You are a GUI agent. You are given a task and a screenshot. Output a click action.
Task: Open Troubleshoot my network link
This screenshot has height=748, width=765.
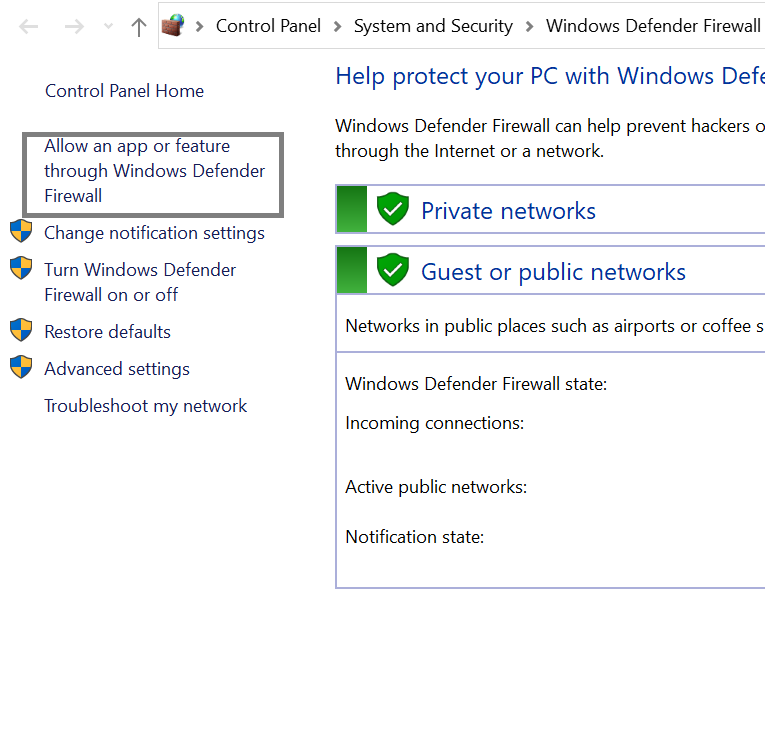(x=145, y=406)
